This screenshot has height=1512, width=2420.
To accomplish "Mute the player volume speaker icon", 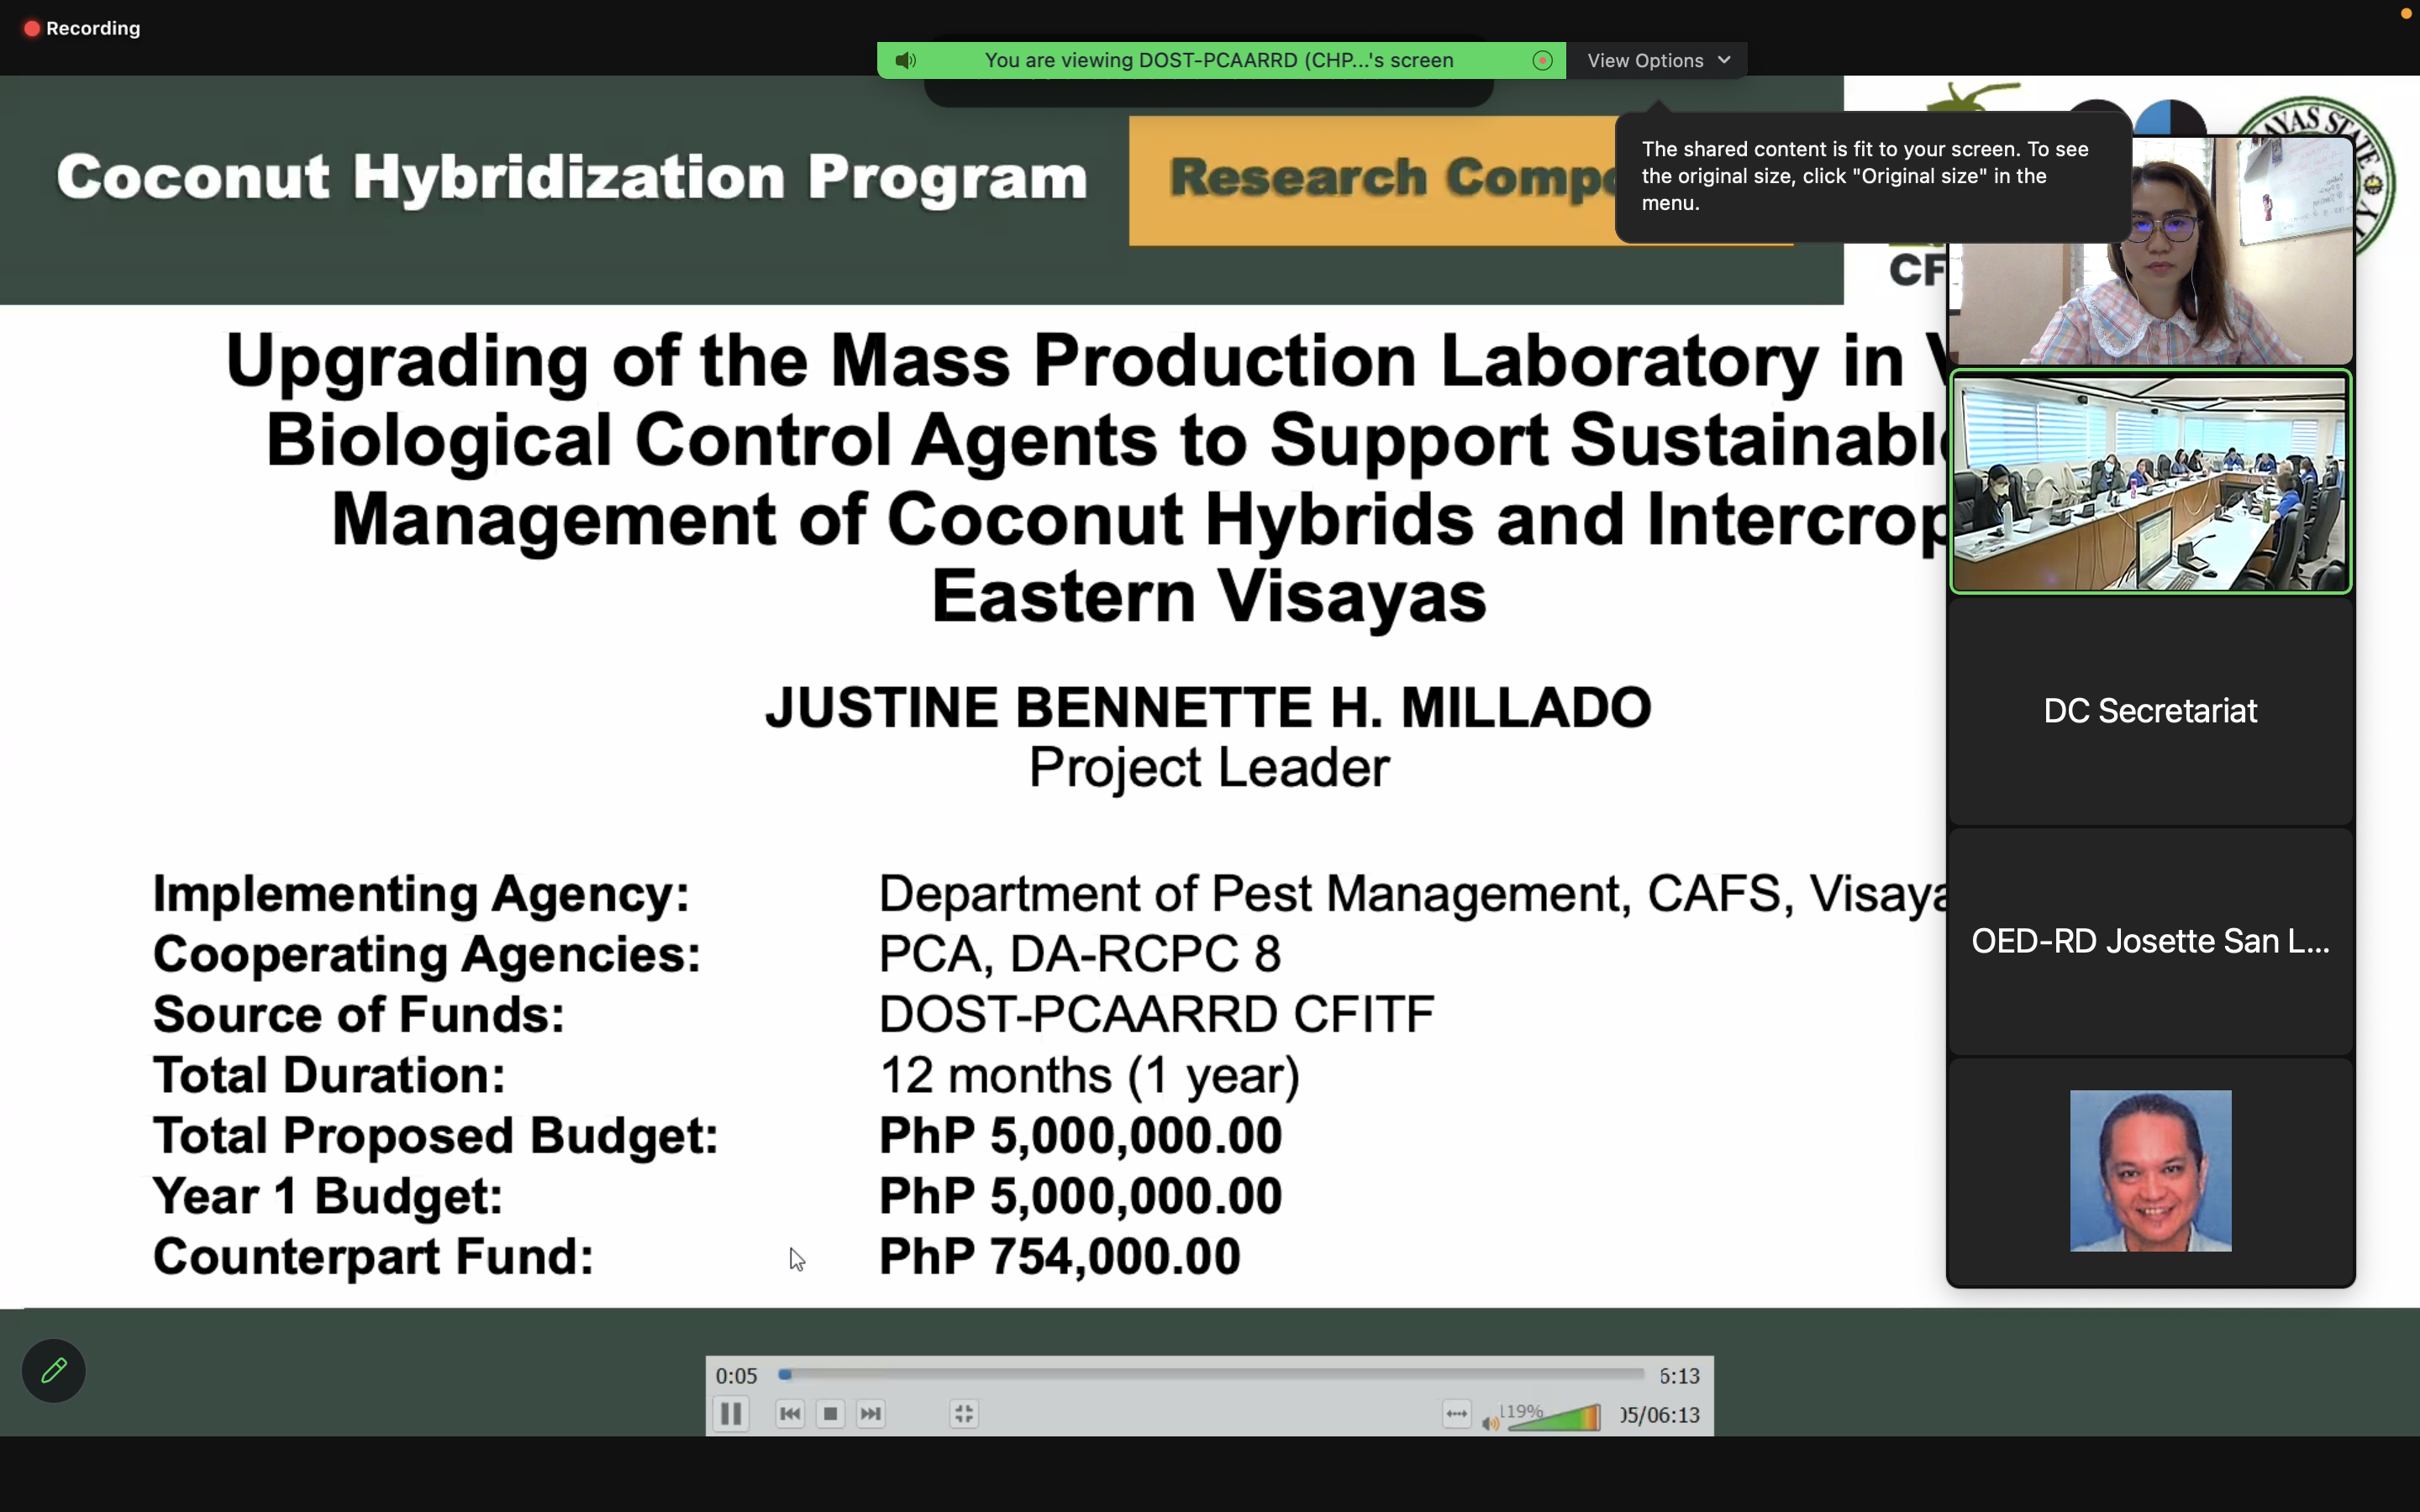I will 1490,1421.
